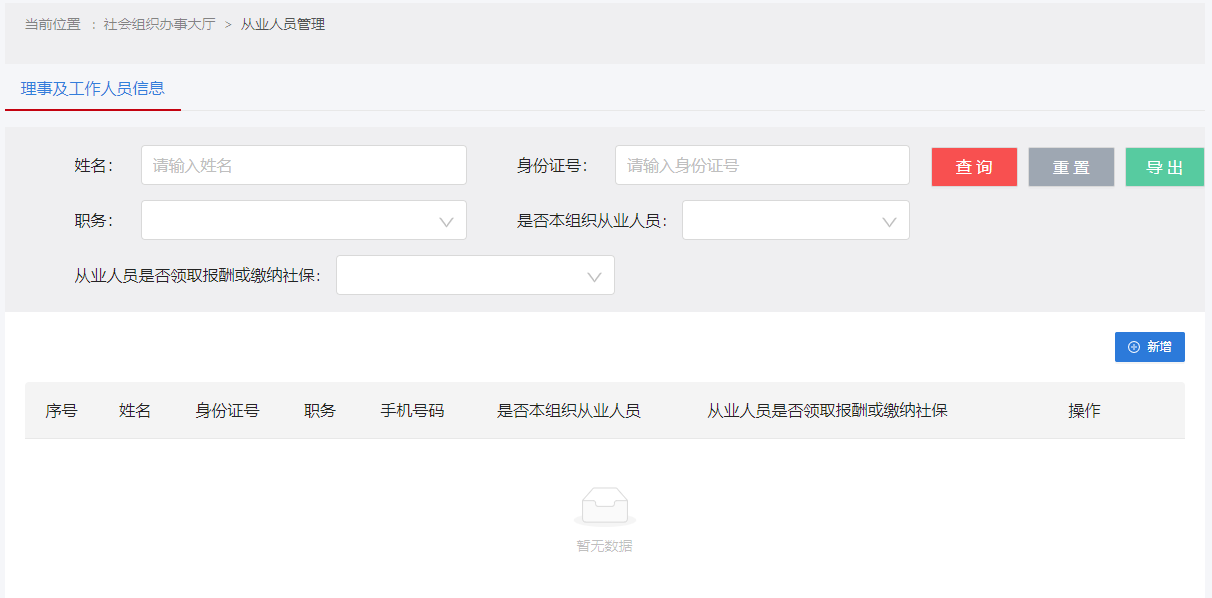Open the 是否本组织从业人员 filter dropdown

pos(795,221)
